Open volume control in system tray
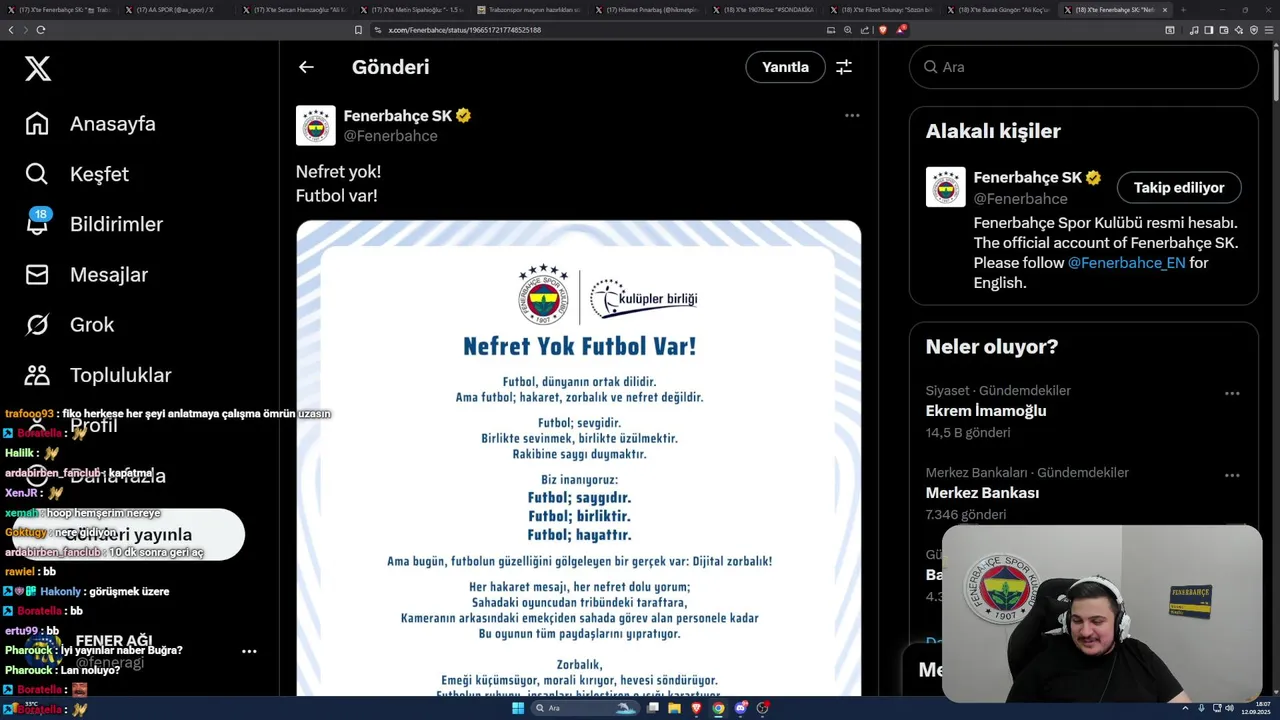Screen dimensions: 1280x720 click(x=1228, y=708)
